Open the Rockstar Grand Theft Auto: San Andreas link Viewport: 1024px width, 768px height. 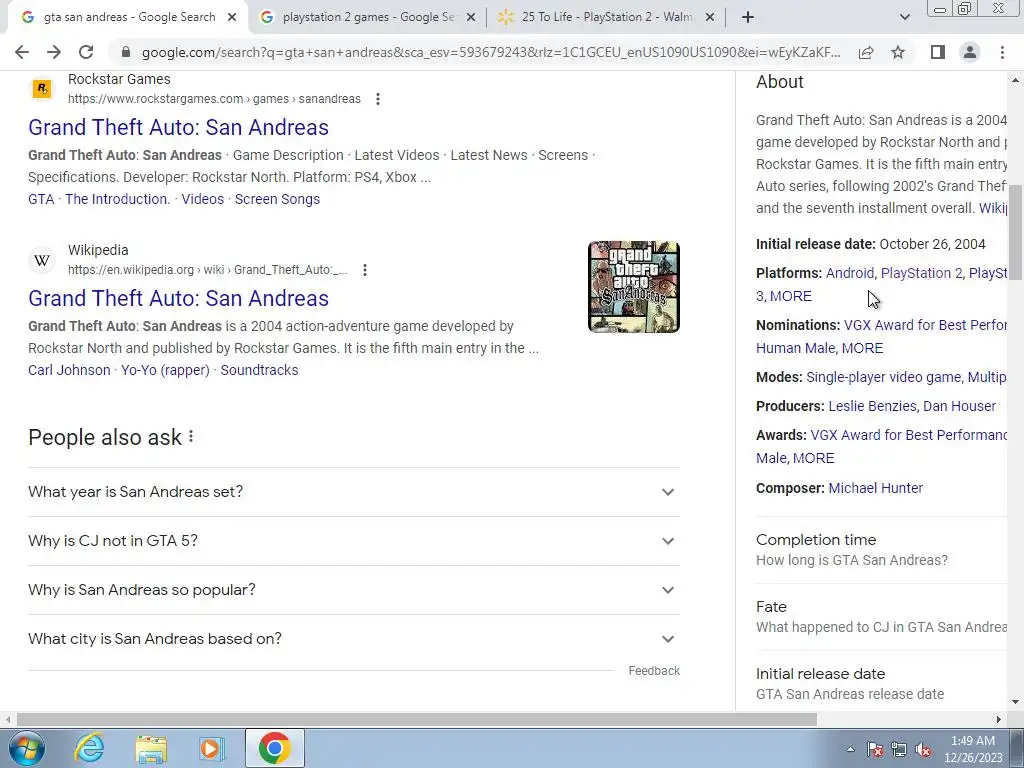[178, 127]
